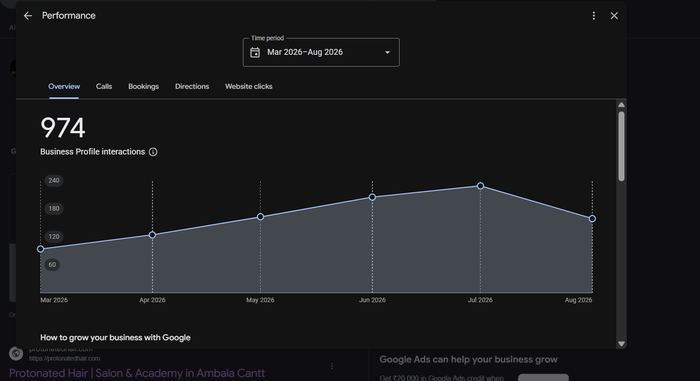Show info about Business Profile interactions
The image size is (700, 381).
pyautogui.click(x=153, y=152)
